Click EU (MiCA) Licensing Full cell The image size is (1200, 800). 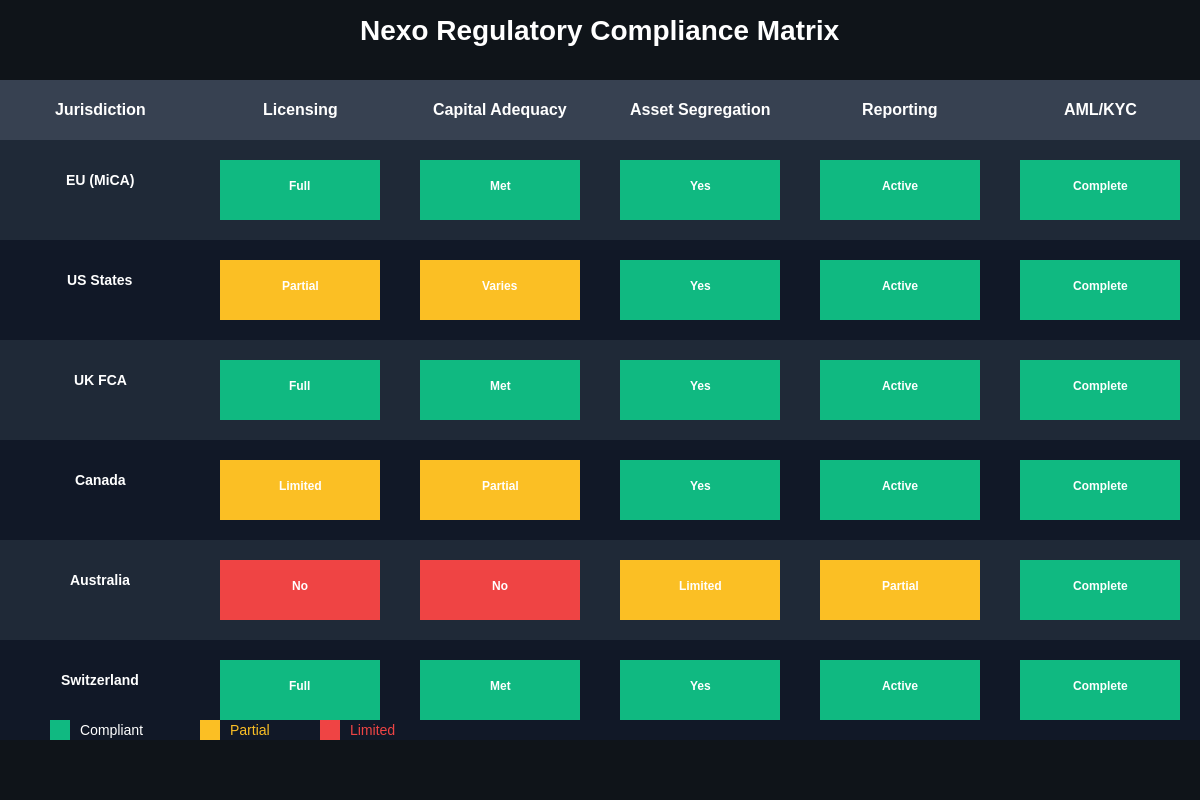(300, 190)
